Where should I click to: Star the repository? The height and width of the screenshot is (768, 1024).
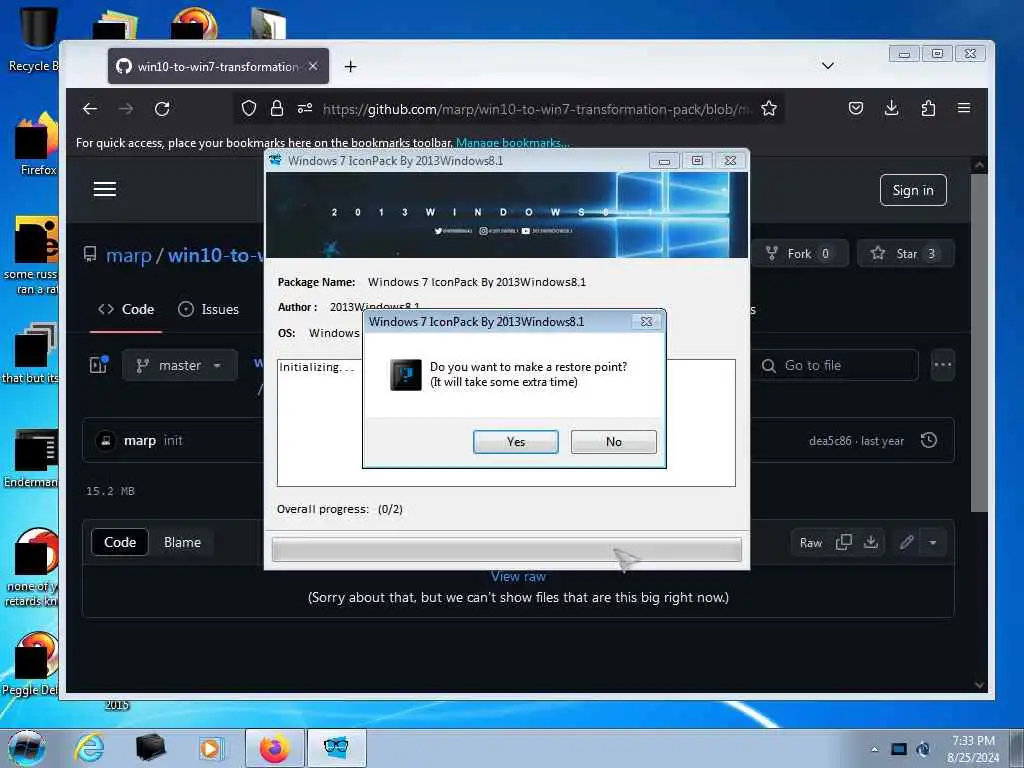[906, 253]
